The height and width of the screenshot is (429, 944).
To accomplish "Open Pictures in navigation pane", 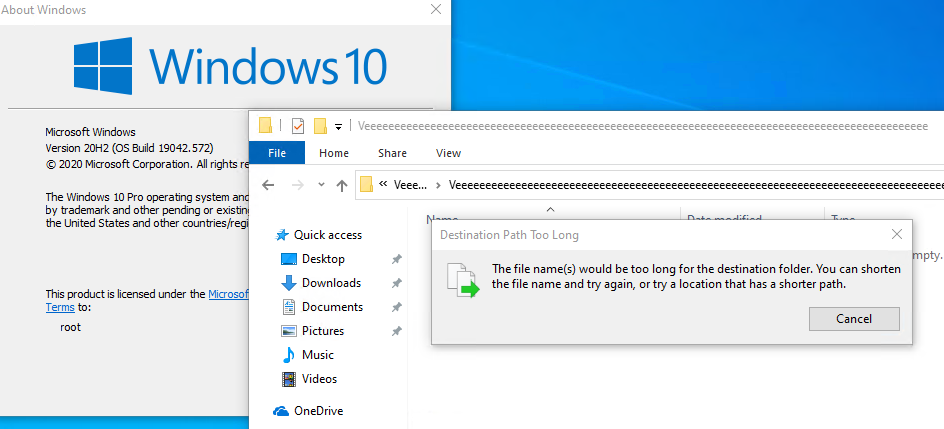I will [323, 331].
